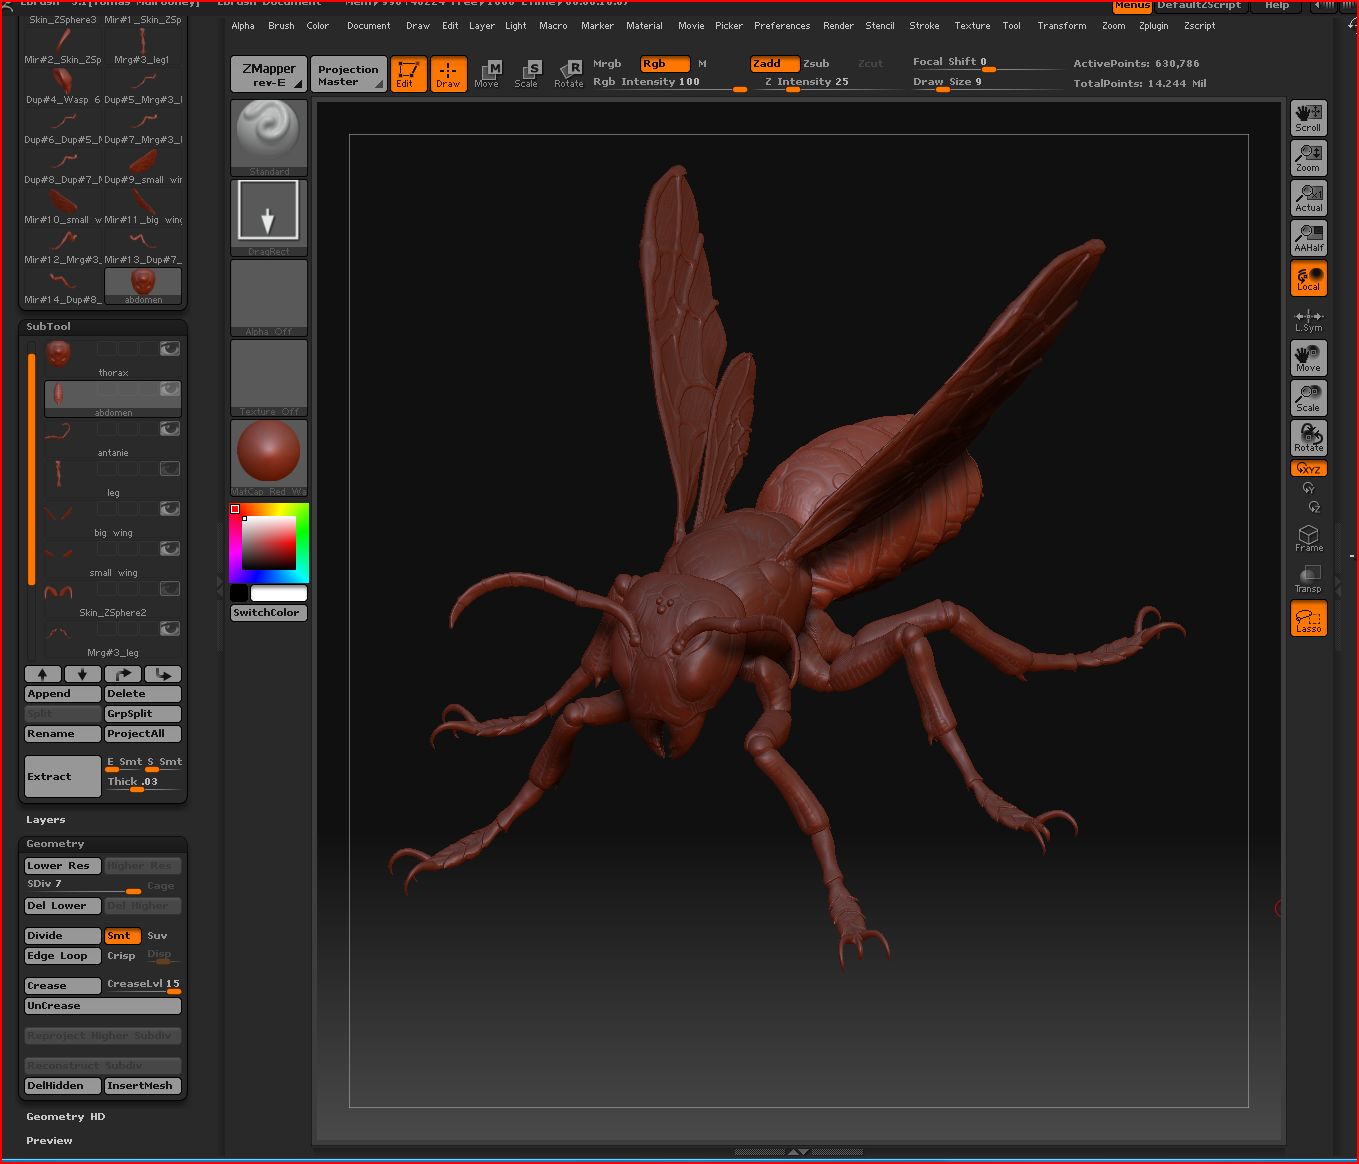Viewport: 1359px width, 1164px height.
Task: Click the Frame mesh icon
Action: click(x=1308, y=538)
